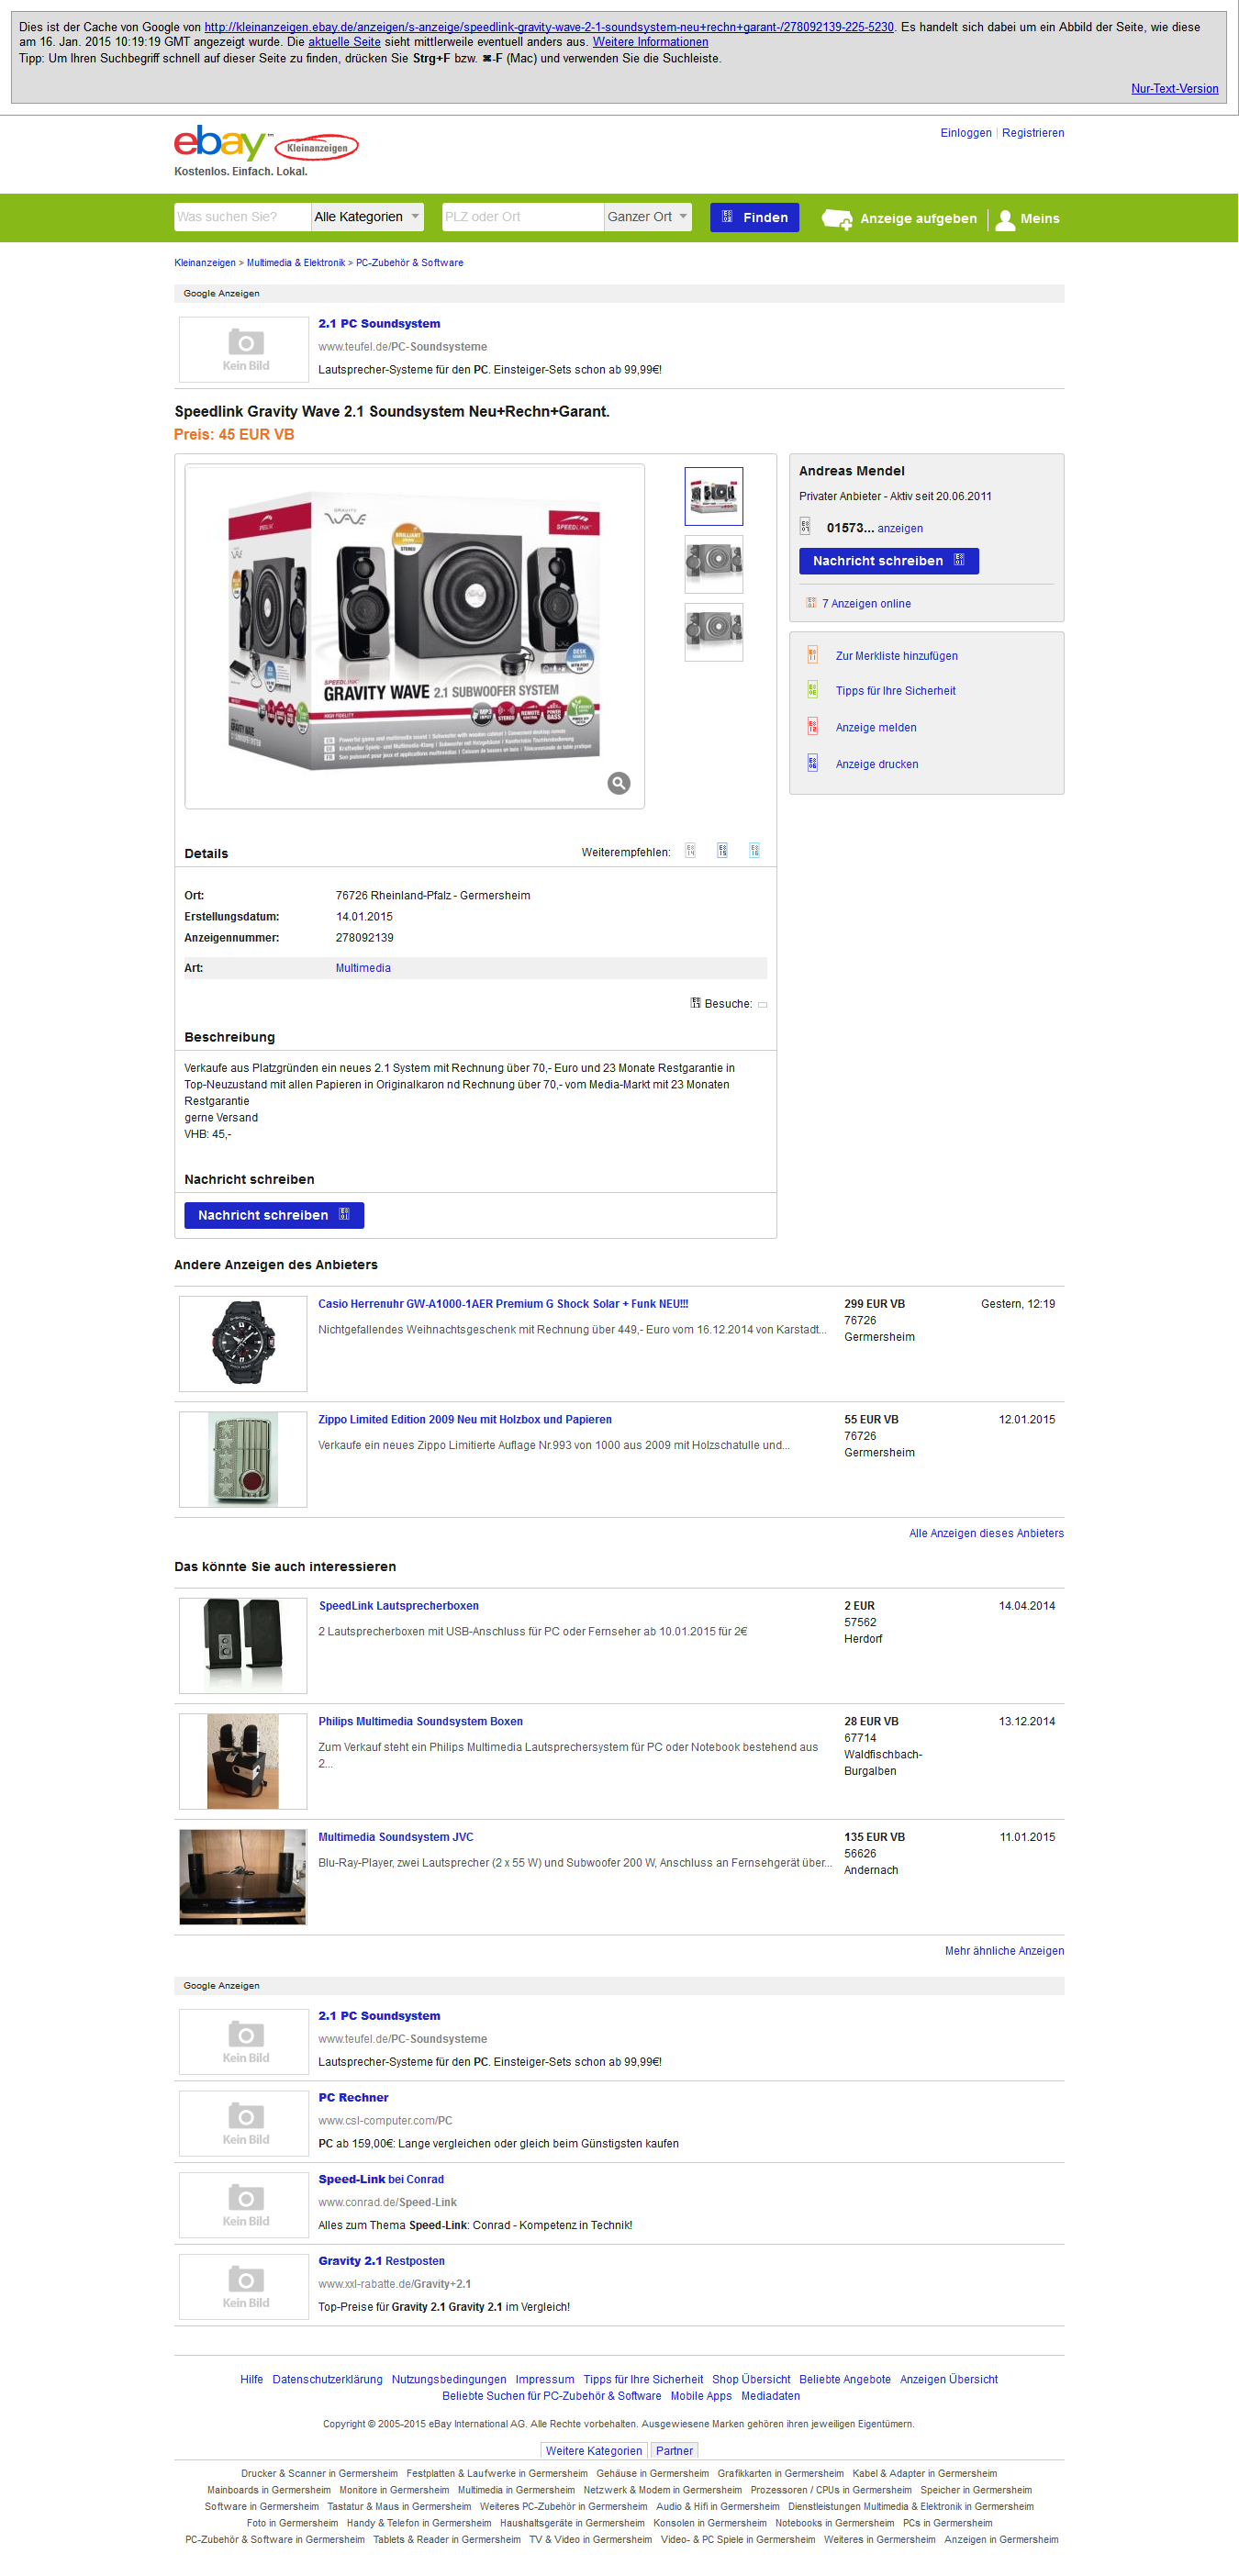Open the Weitere Kategorien footer tab
Viewport: 1239px width, 2576px height.
pyautogui.click(x=594, y=2450)
